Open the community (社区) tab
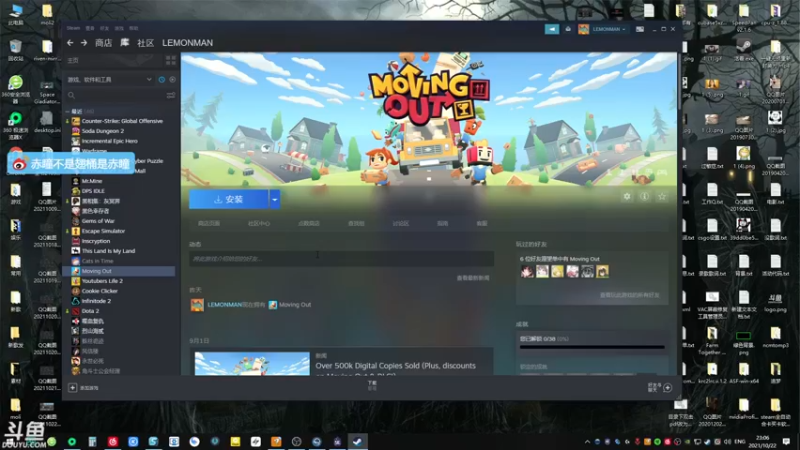The width and height of the screenshot is (800, 450). (x=145, y=43)
